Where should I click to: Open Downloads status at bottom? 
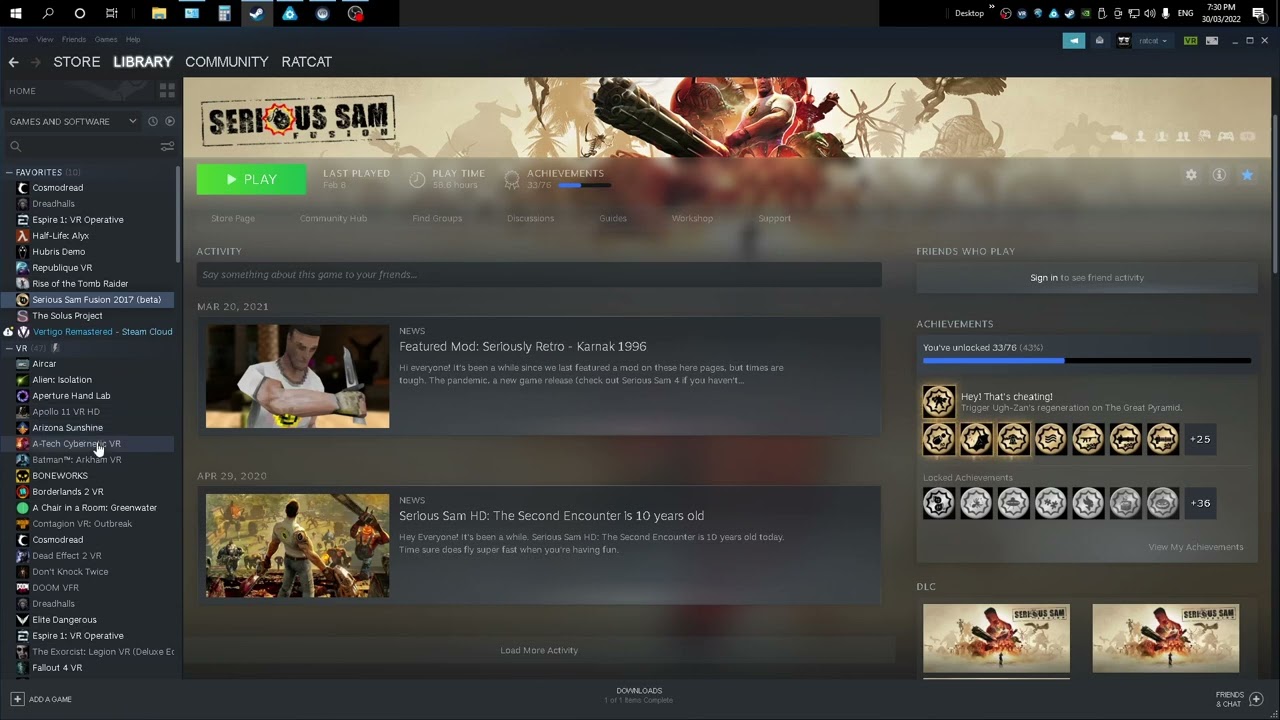639,695
